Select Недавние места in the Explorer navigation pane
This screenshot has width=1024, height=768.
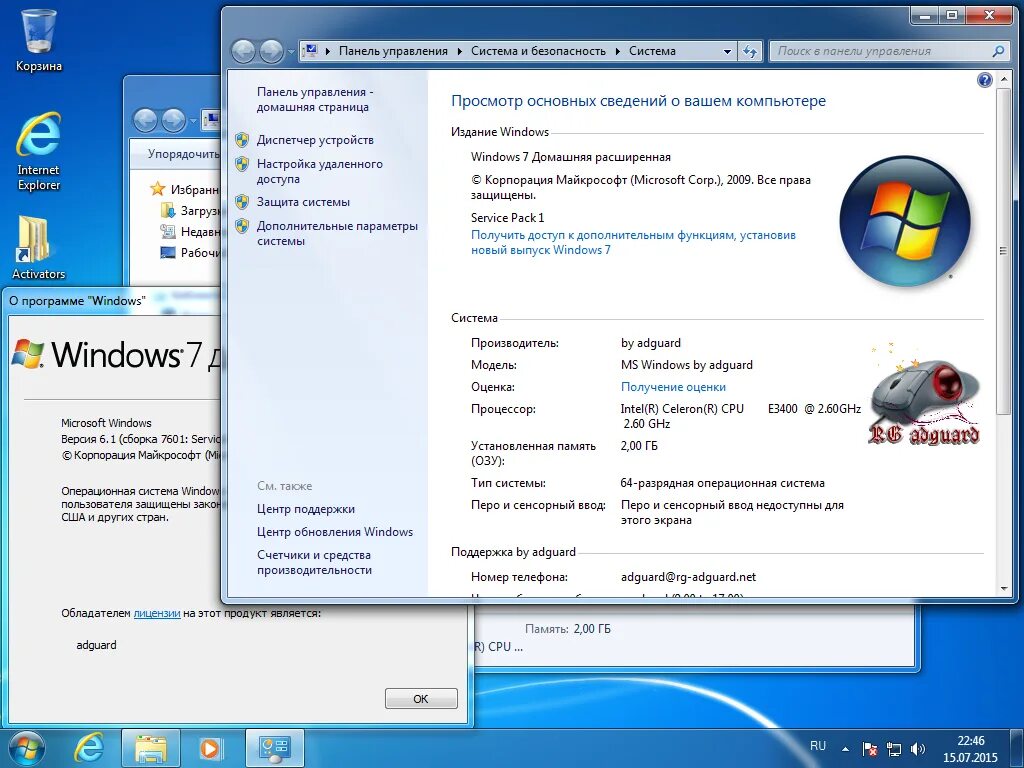click(x=191, y=231)
